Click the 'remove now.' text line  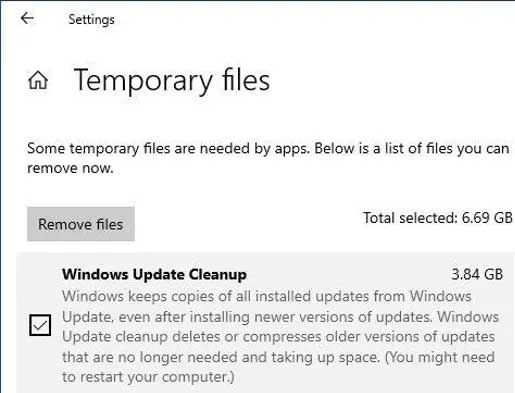[x=70, y=168]
